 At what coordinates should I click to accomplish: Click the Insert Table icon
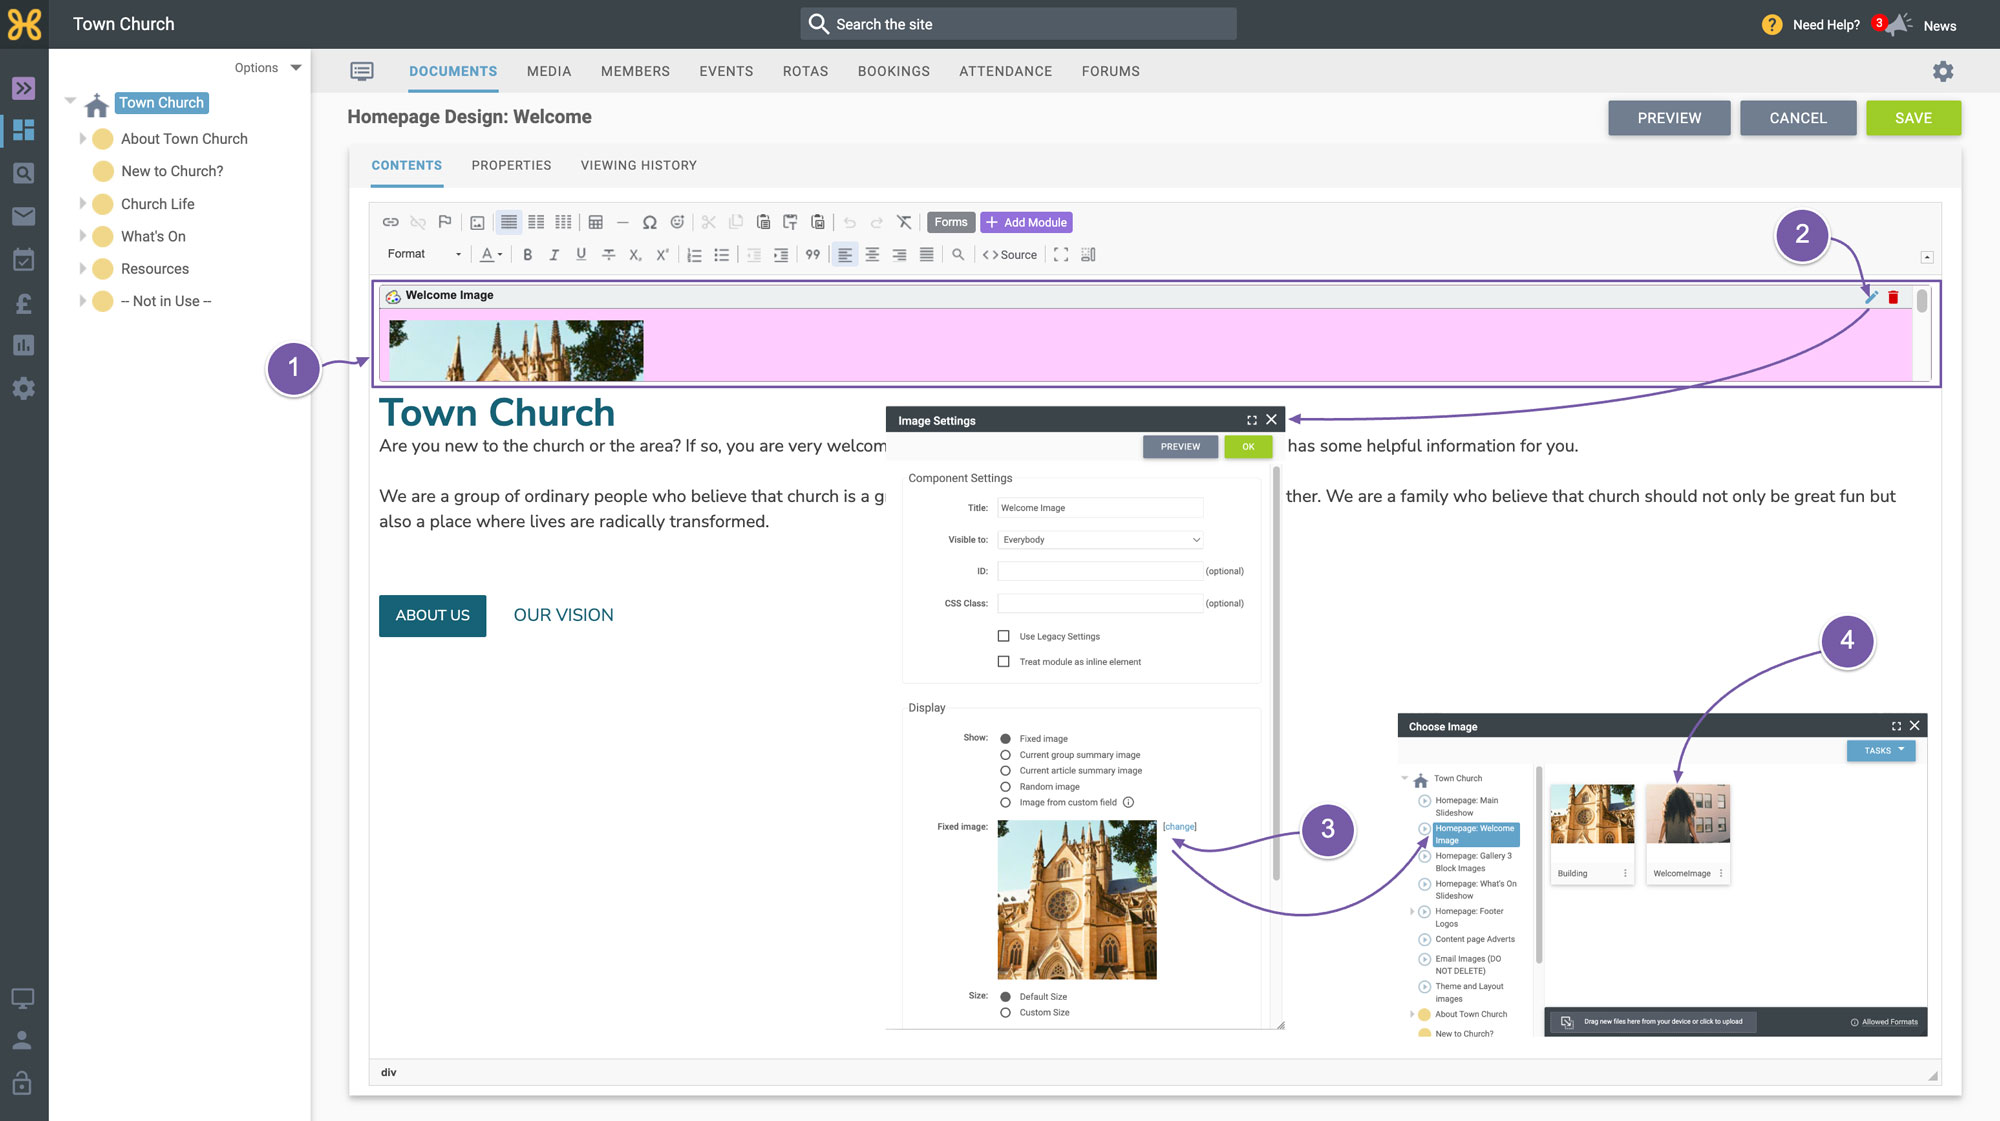coord(596,222)
